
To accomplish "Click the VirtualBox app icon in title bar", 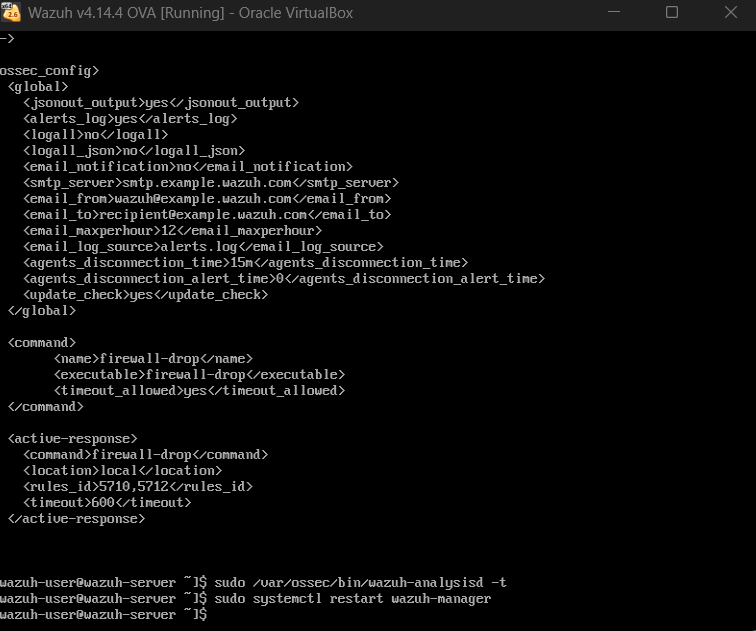I will coord(11,12).
